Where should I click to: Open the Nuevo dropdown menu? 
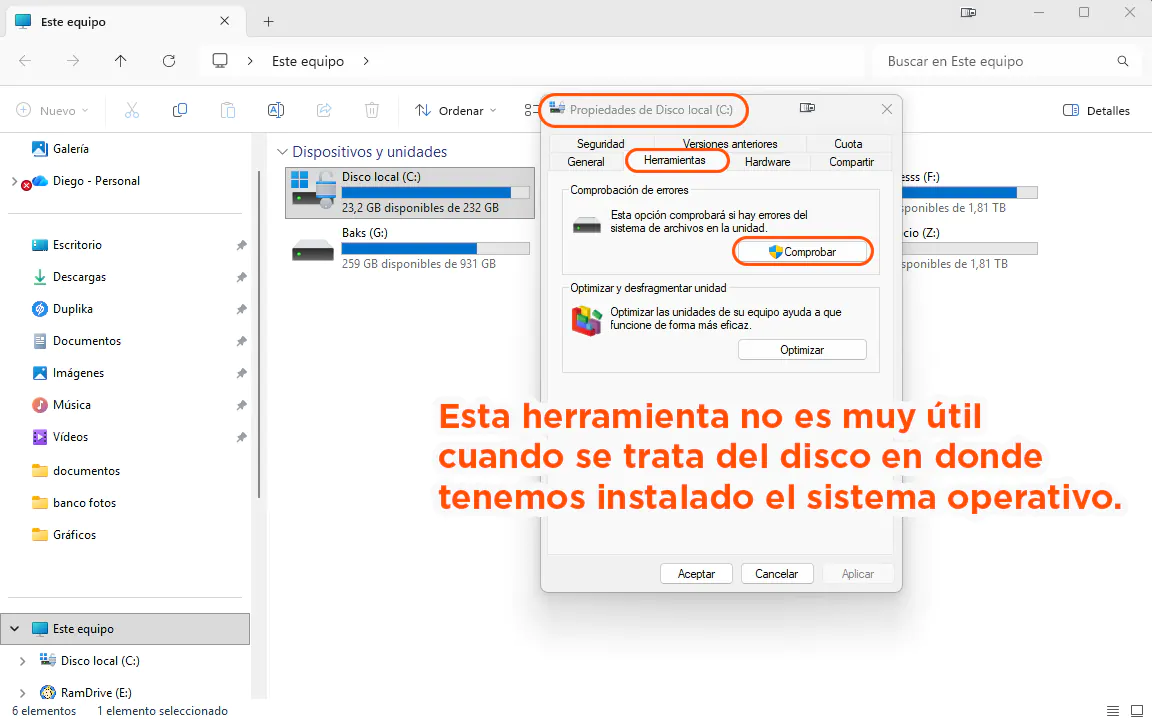coord(51,110)
